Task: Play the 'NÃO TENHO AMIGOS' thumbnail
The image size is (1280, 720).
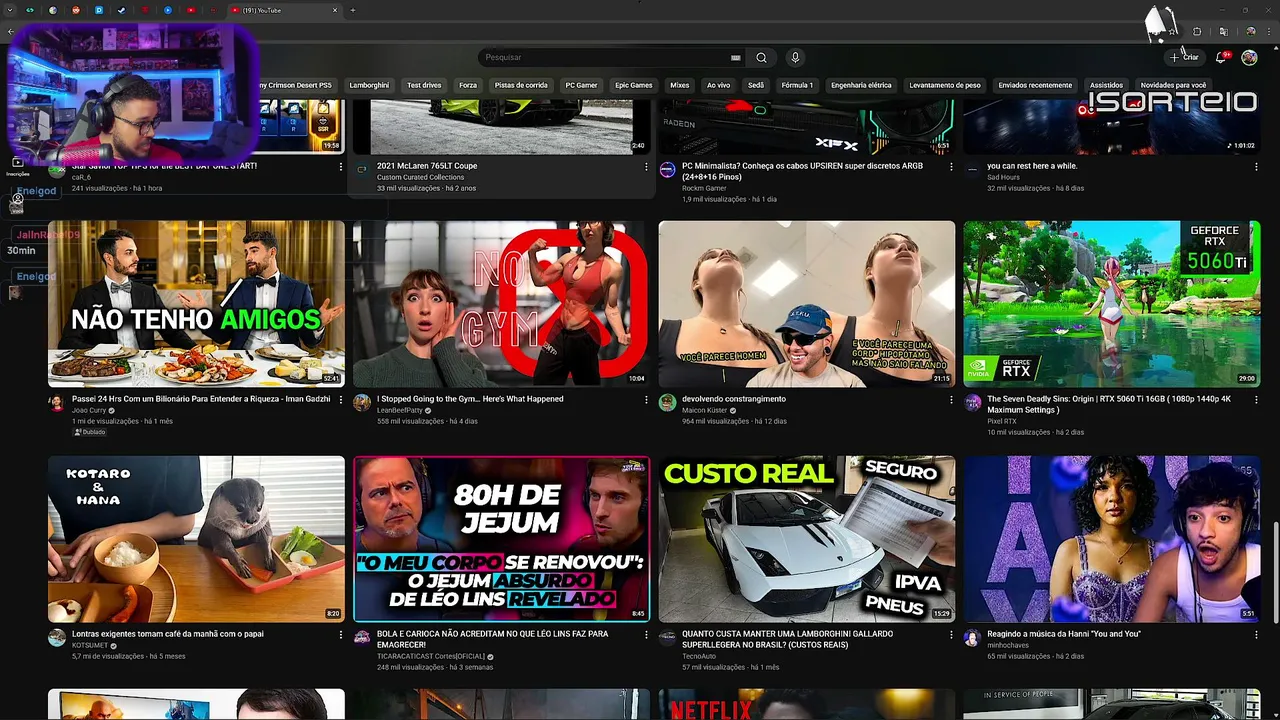Action: pyautogui.click(x=196, y=304)
